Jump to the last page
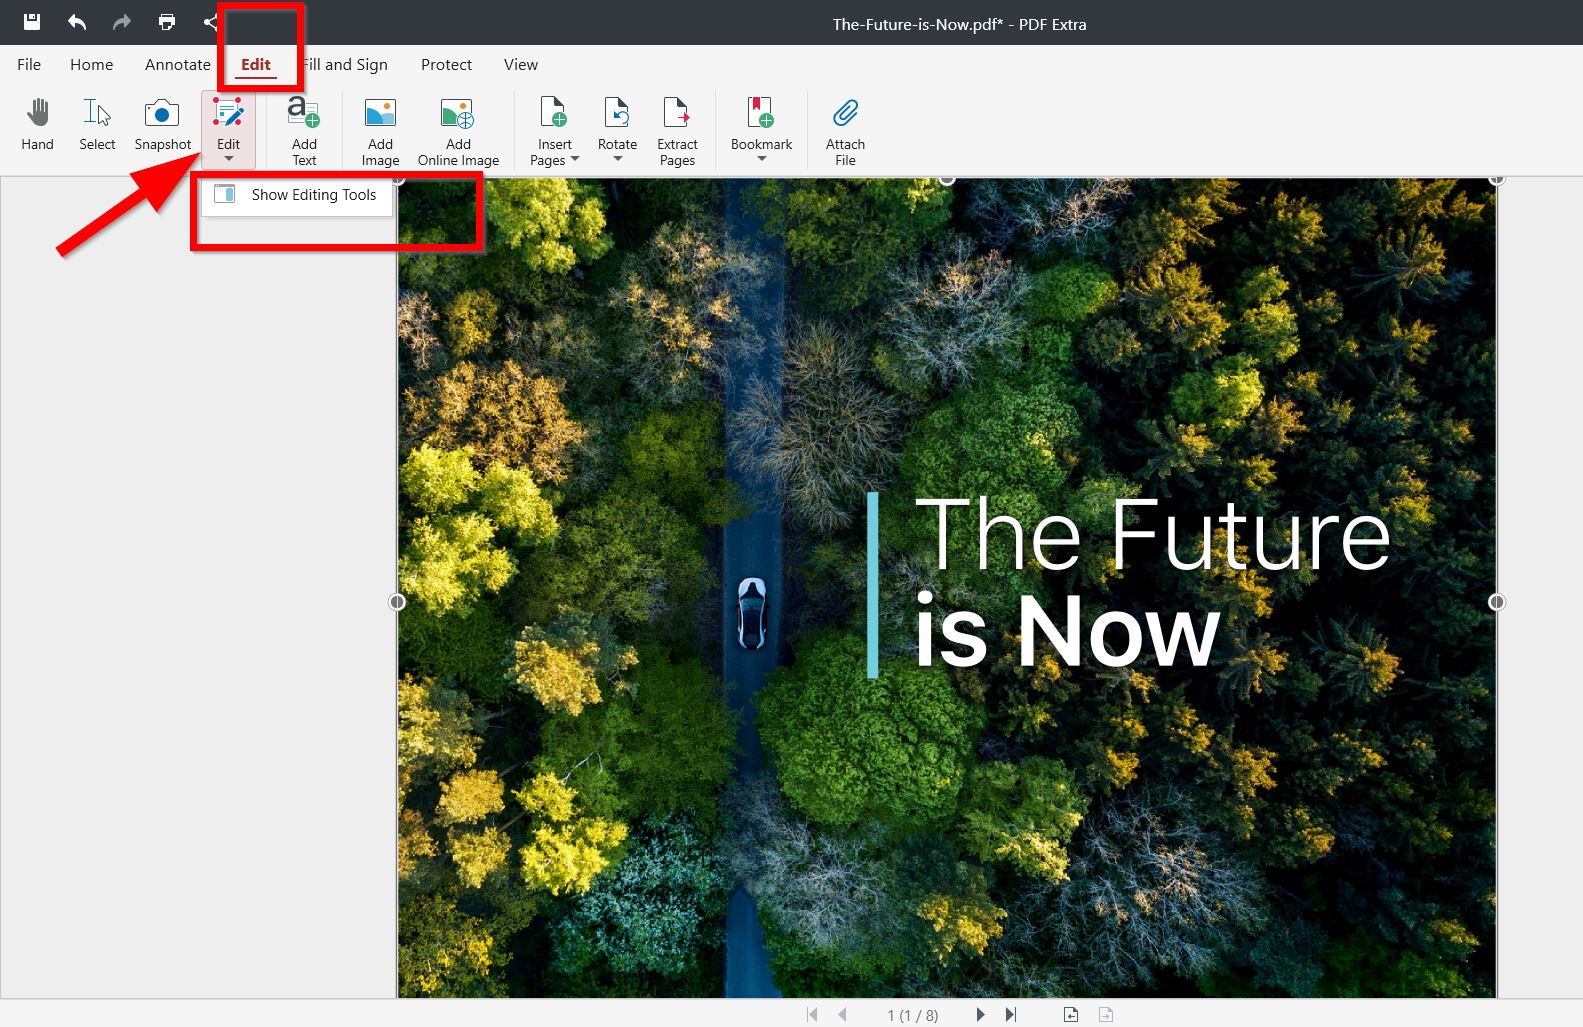The width and height of the screenshot is (1583, 1027). (x=1011, y=1014)
